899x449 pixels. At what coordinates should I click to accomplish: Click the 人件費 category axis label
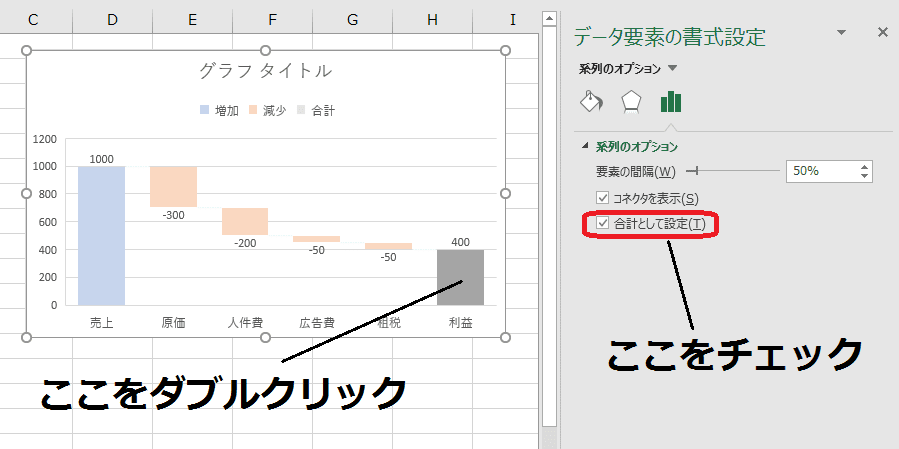click(x=245, y=323)
